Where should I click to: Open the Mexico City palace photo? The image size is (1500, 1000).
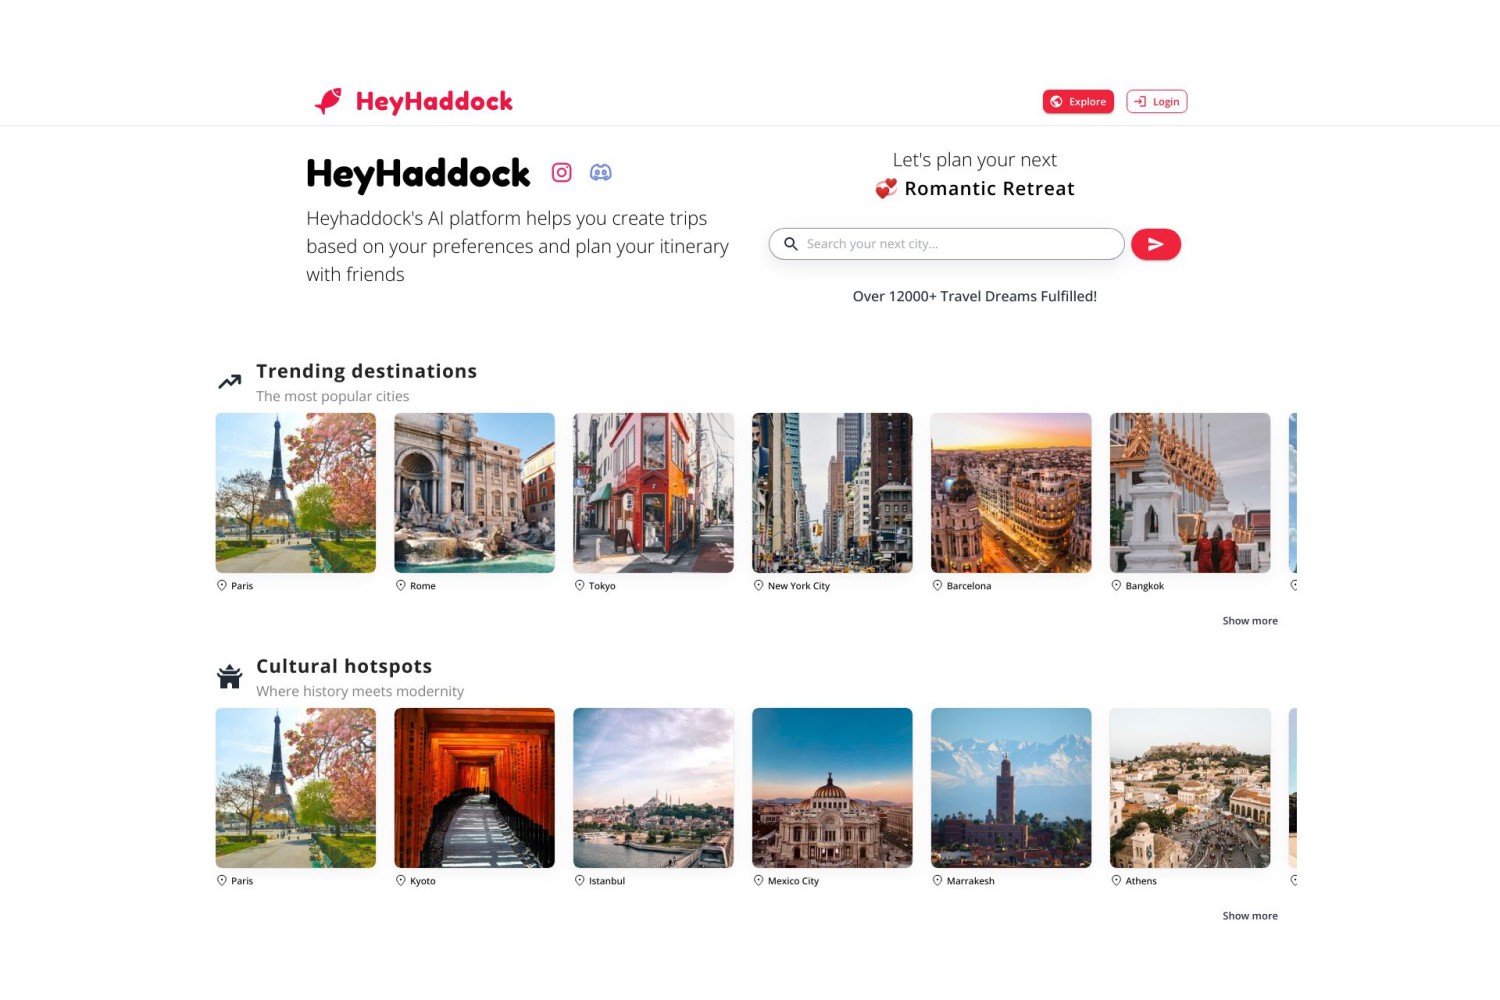click(x=833, y=788)
